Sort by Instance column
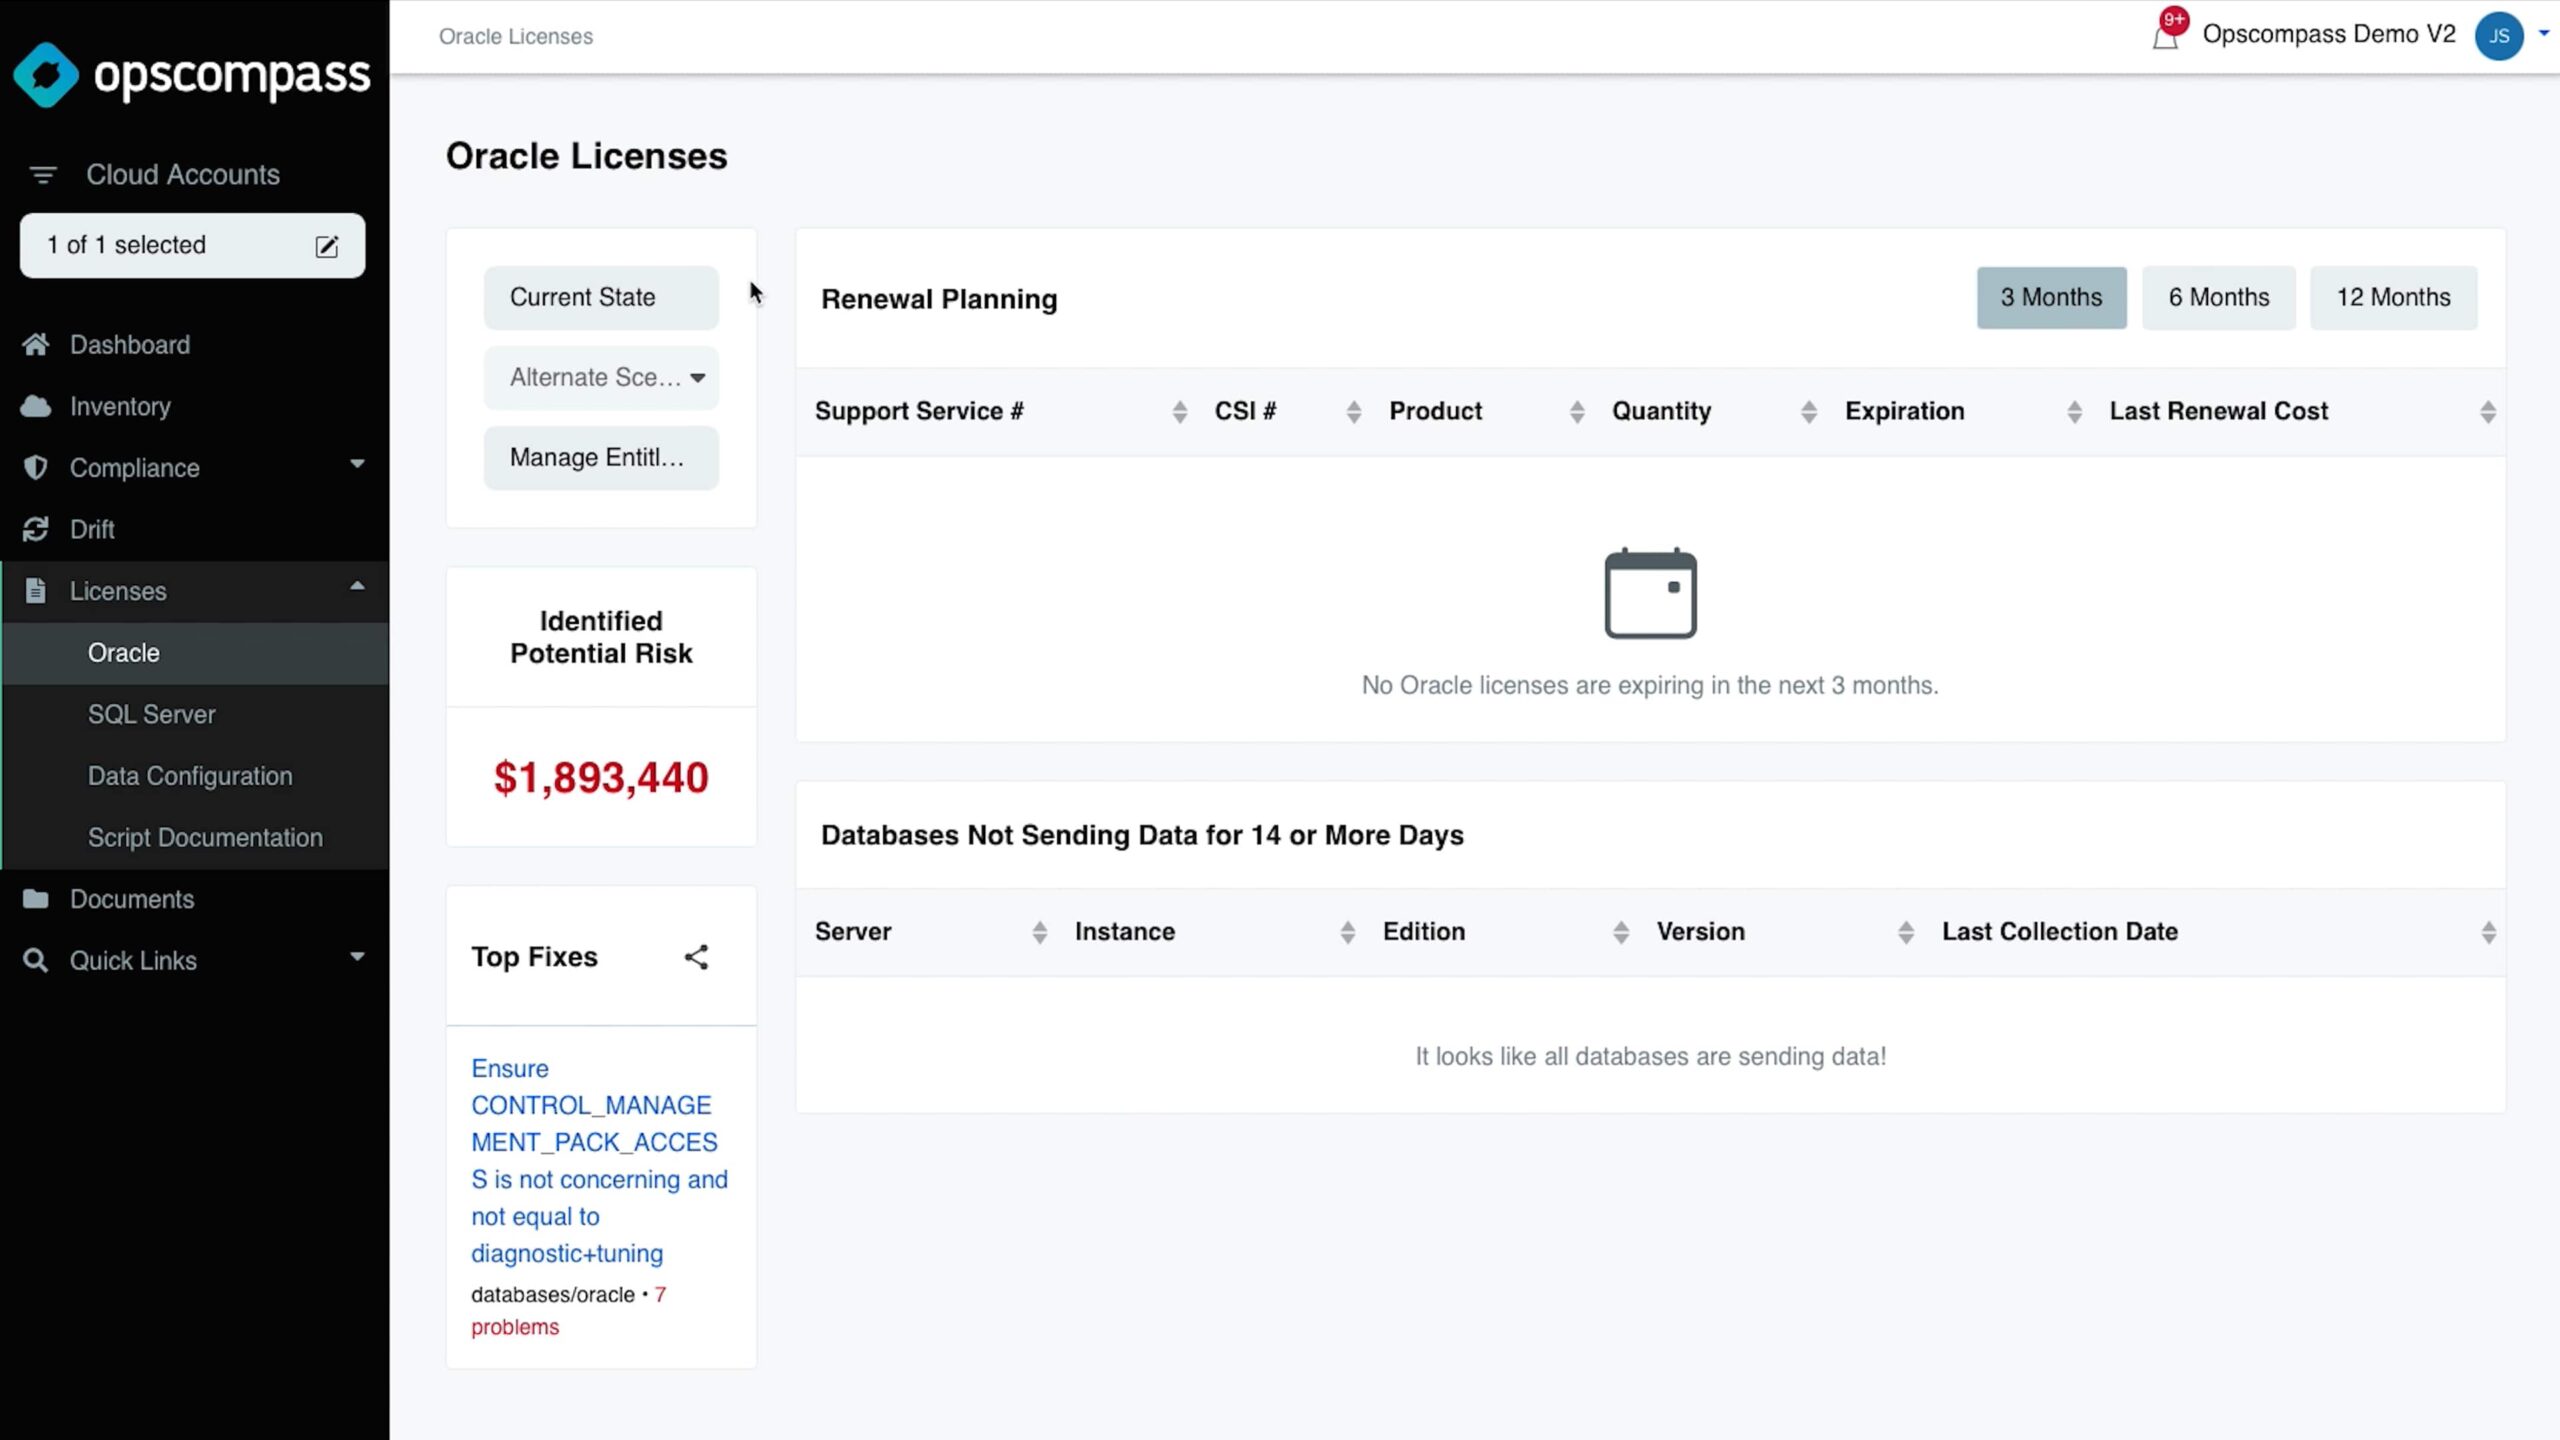 tap(1348, 933)
